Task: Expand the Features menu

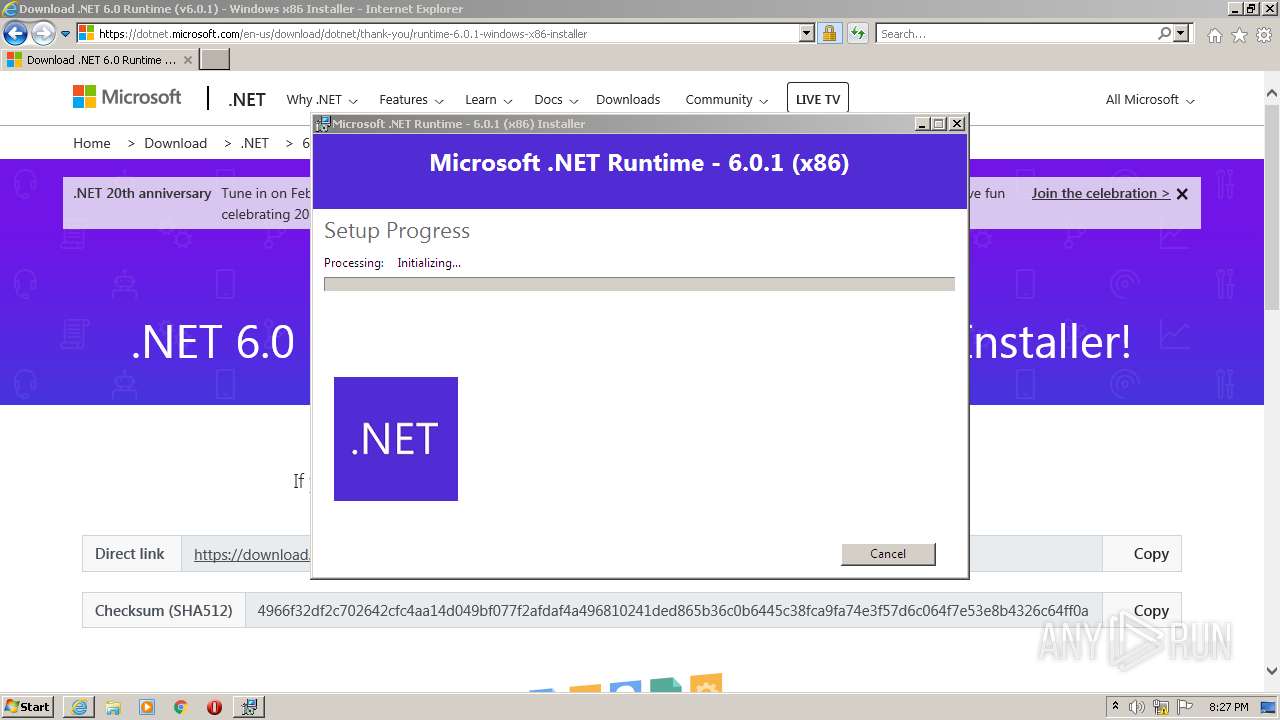Action: point(411,100)
